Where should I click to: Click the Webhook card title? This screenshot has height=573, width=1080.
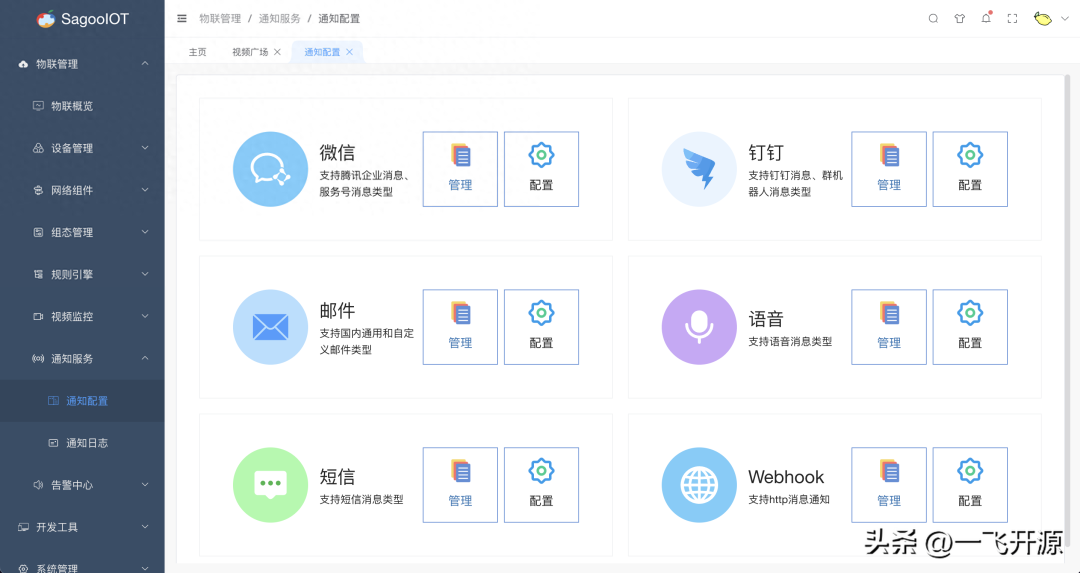pyautogui.click(x=786, y=477)
